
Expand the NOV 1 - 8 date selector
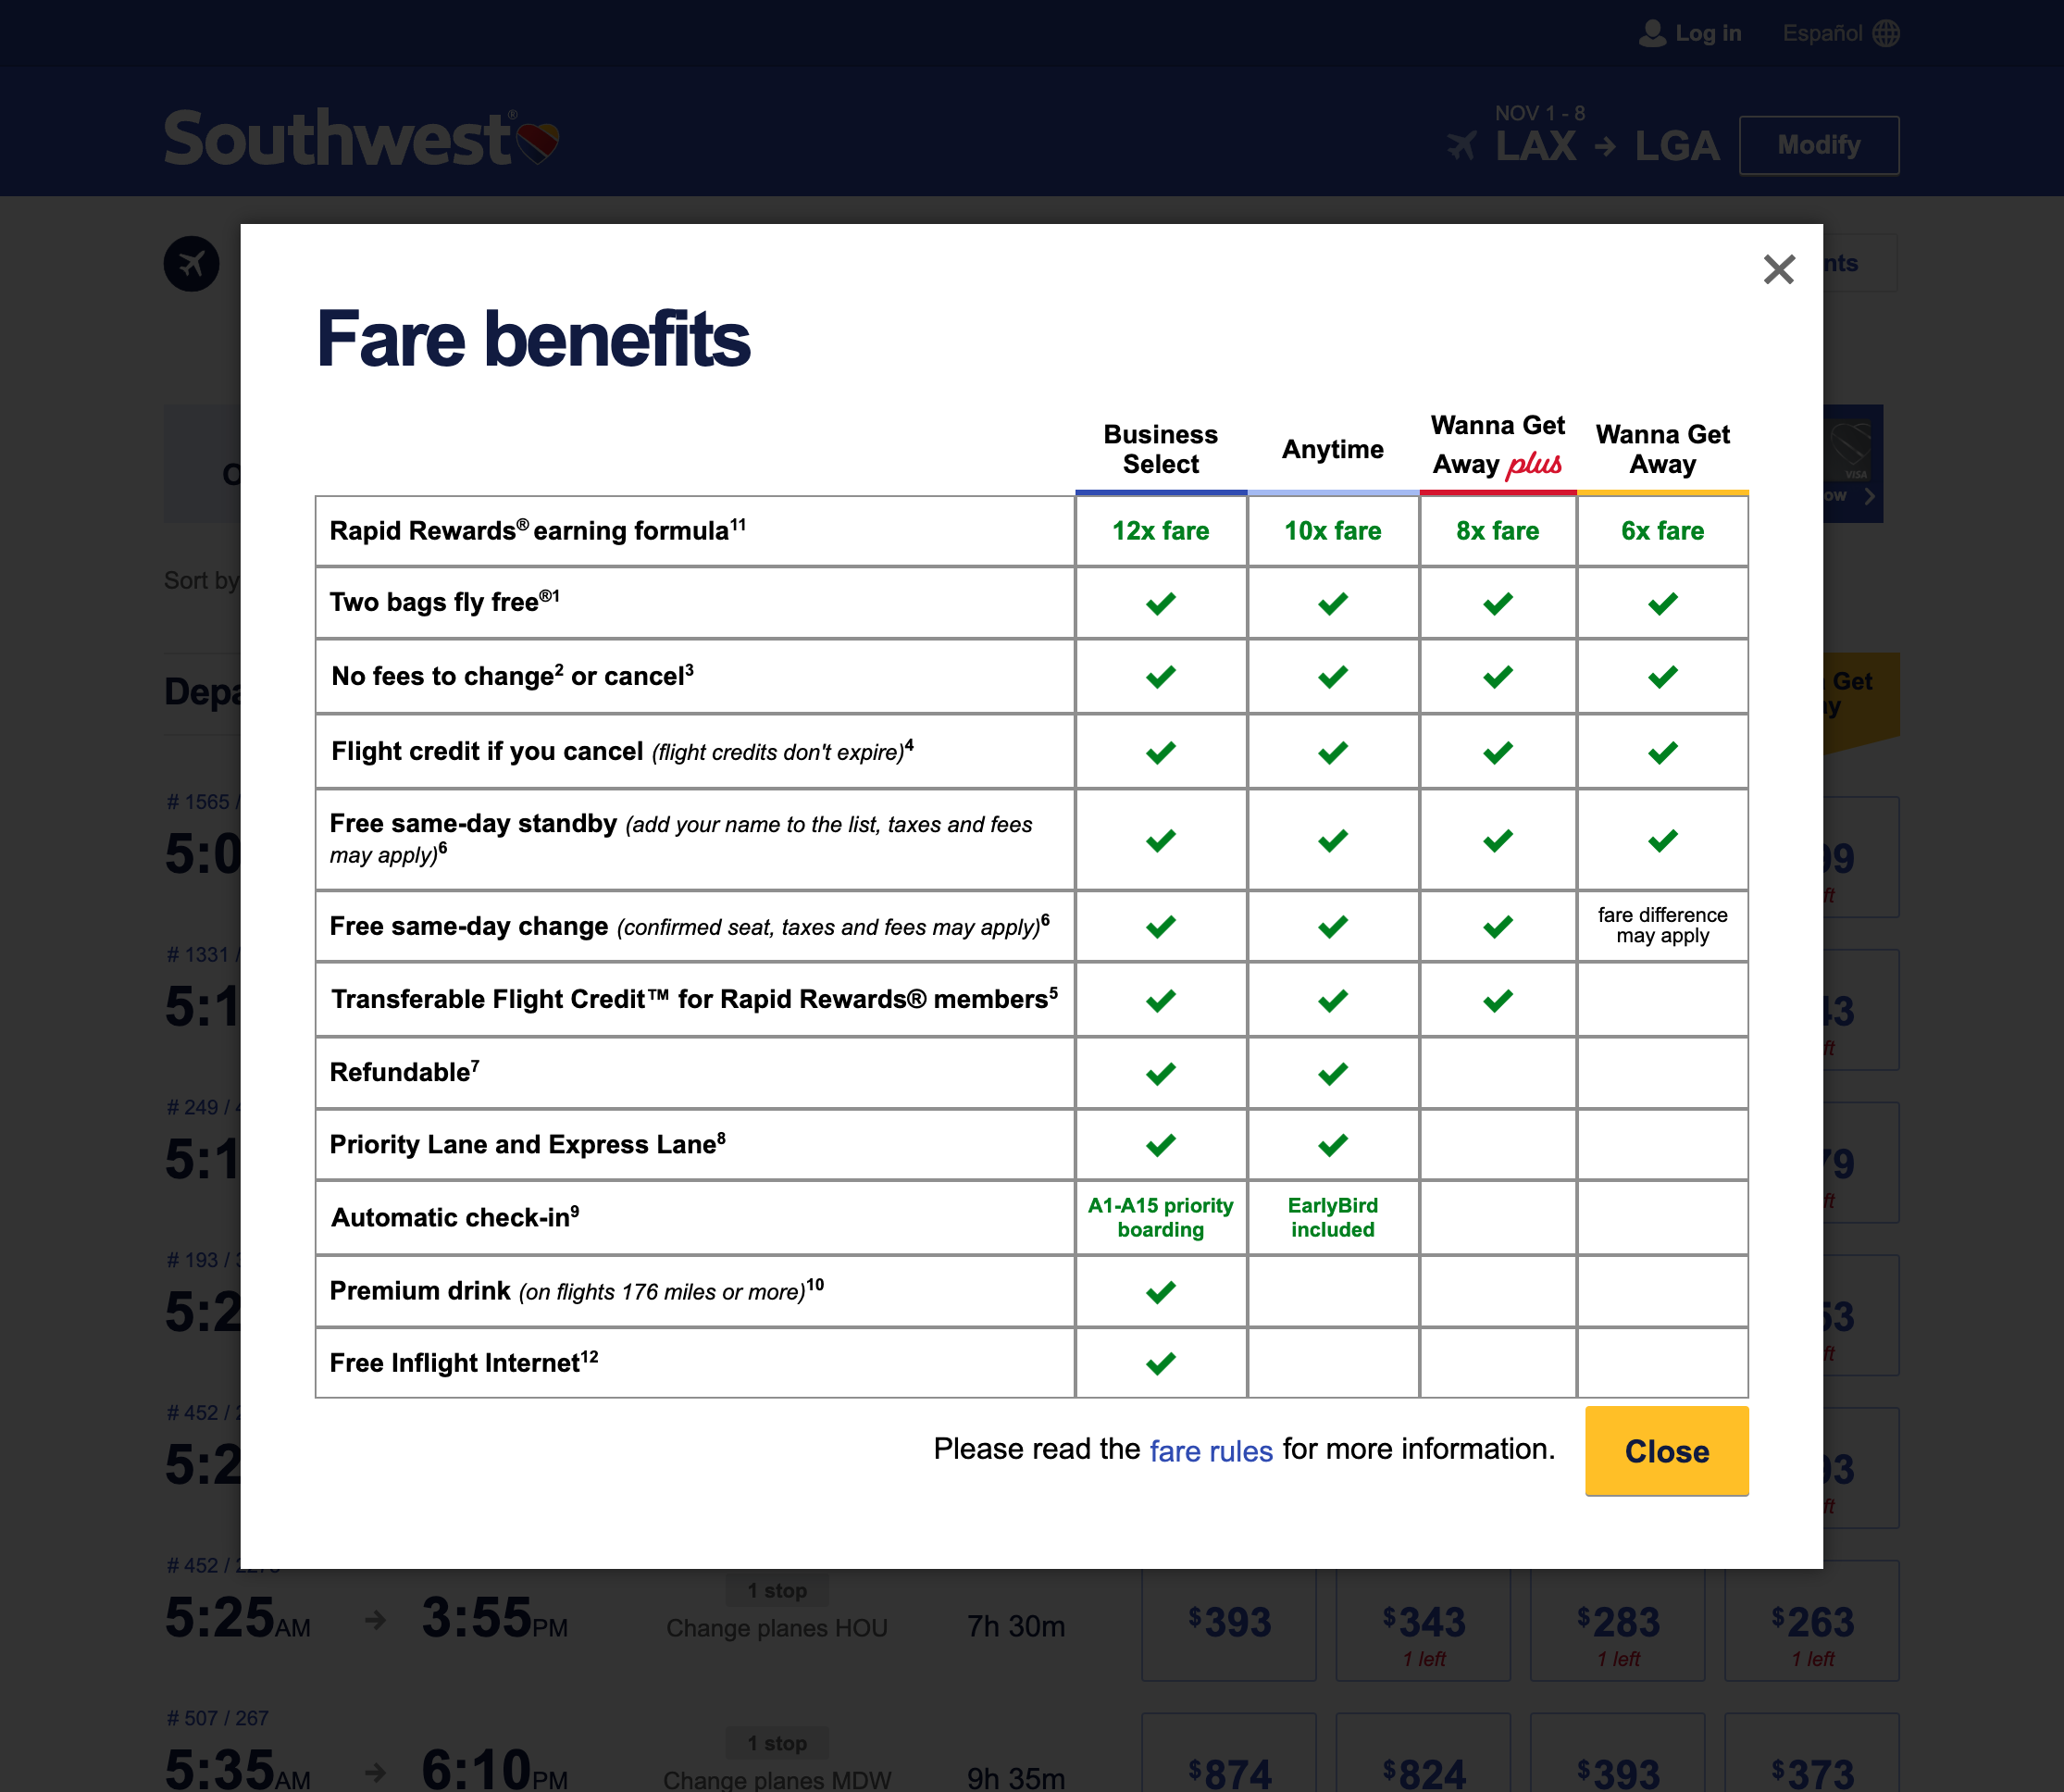point(1540,113)
